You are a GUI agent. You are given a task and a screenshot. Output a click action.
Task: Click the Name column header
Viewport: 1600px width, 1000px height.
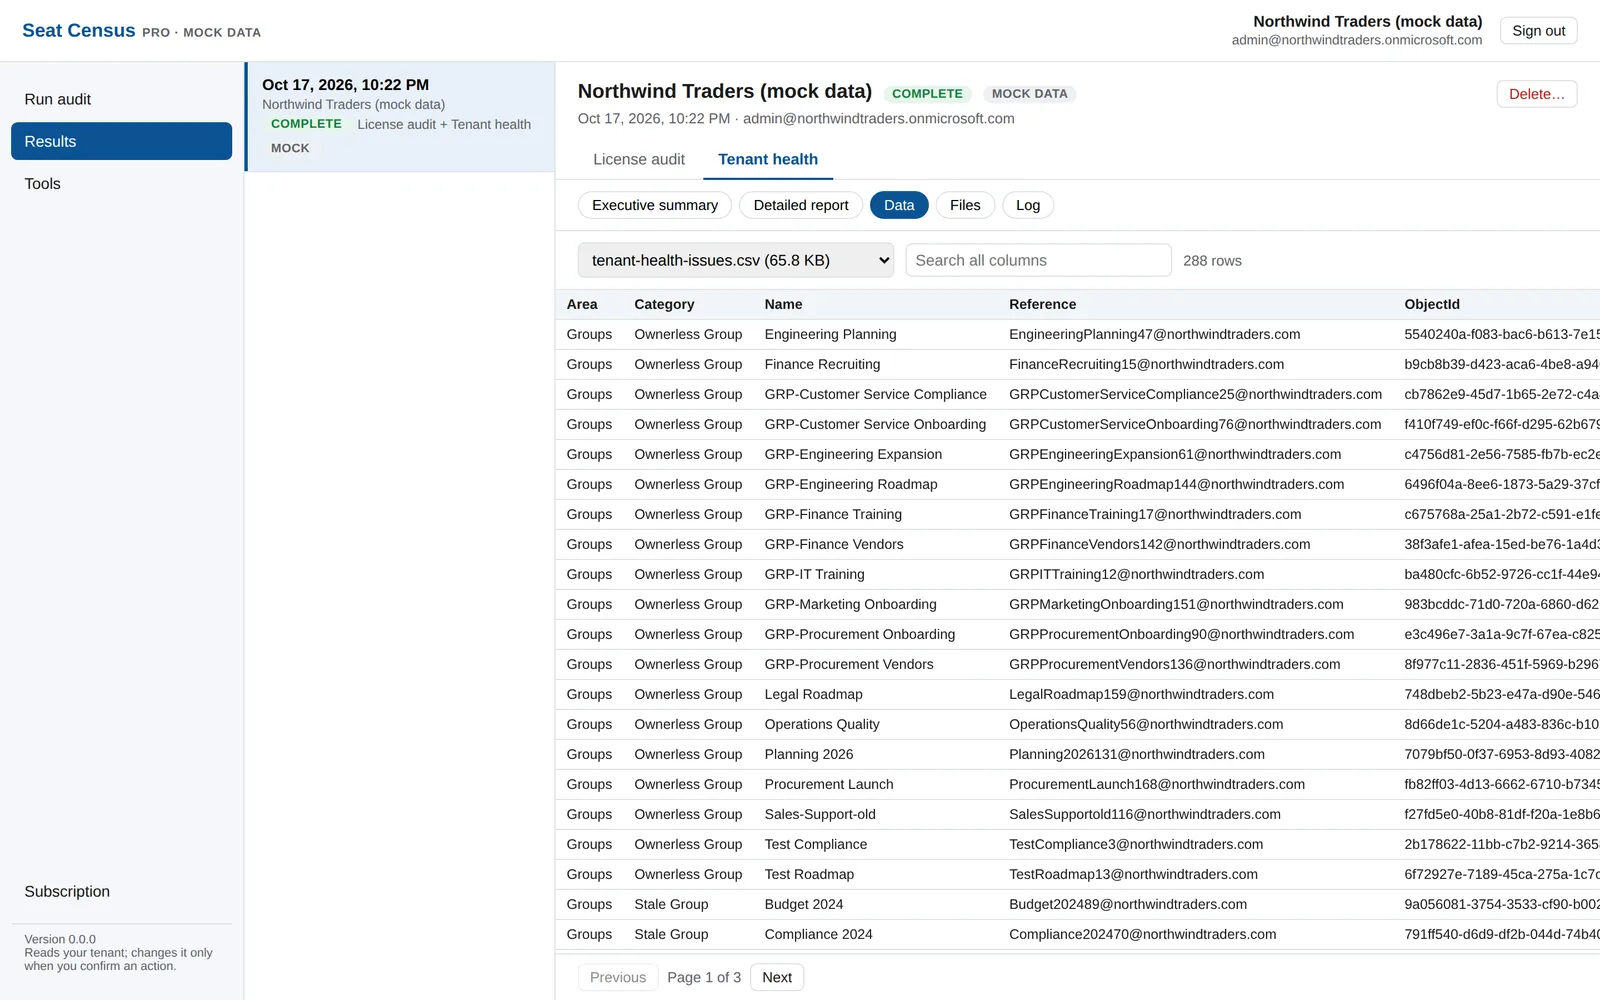(x=783, y=304)
